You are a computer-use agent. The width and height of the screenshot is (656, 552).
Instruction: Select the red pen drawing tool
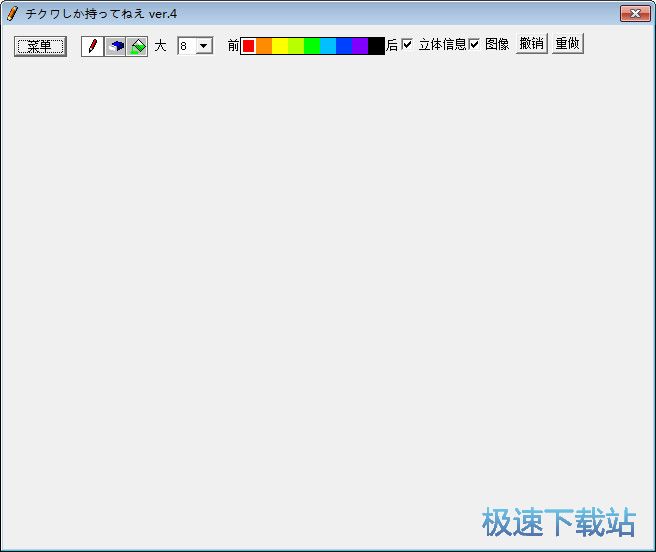(x=92, y=46)
